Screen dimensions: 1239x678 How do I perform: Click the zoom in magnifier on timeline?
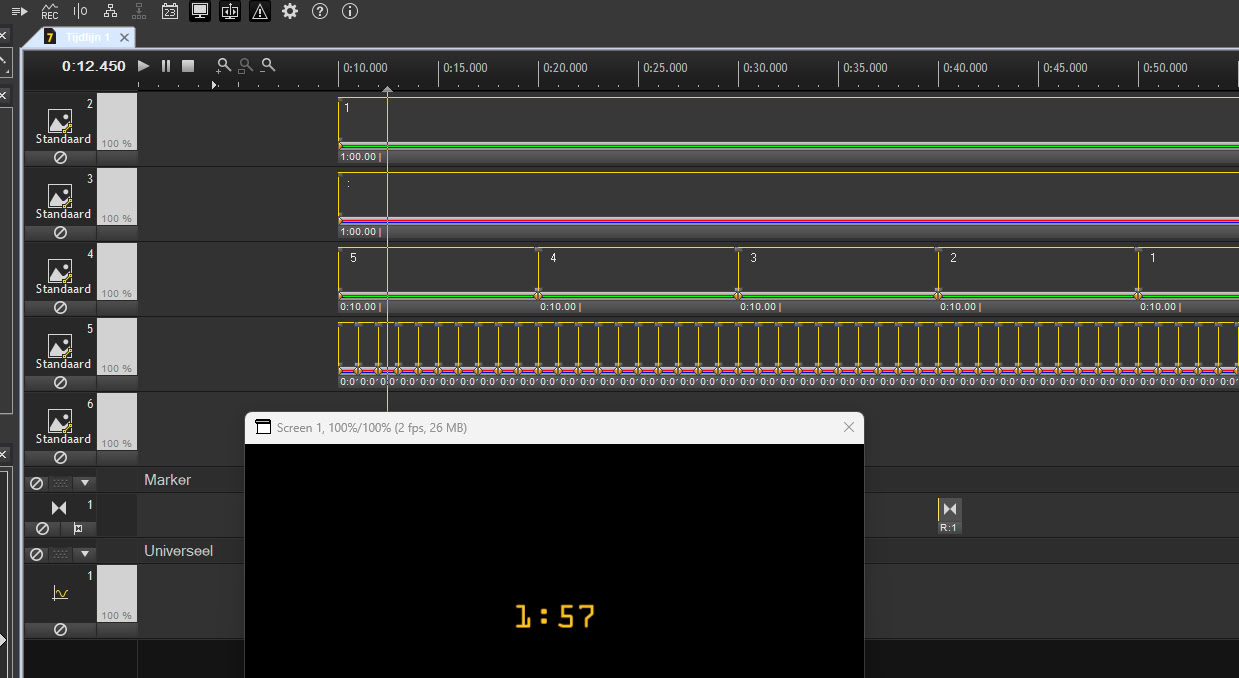[224, 66]
